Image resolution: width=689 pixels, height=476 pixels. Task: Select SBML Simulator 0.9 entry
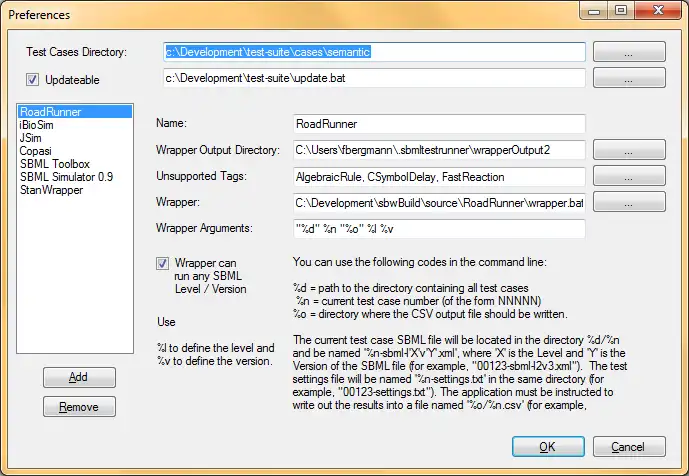coord(75,177)
